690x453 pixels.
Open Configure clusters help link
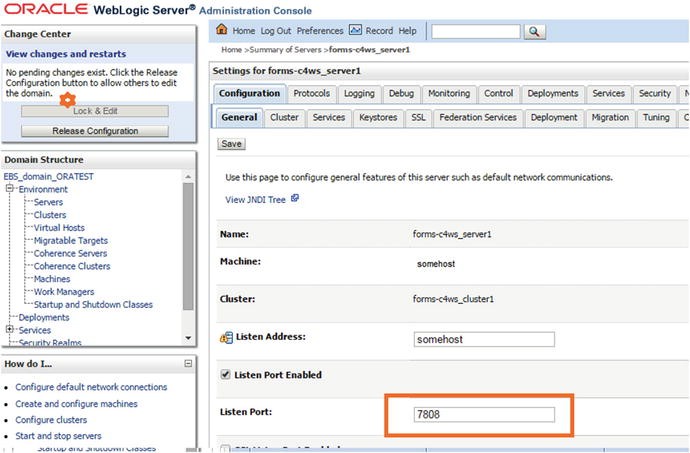(51, 420)
